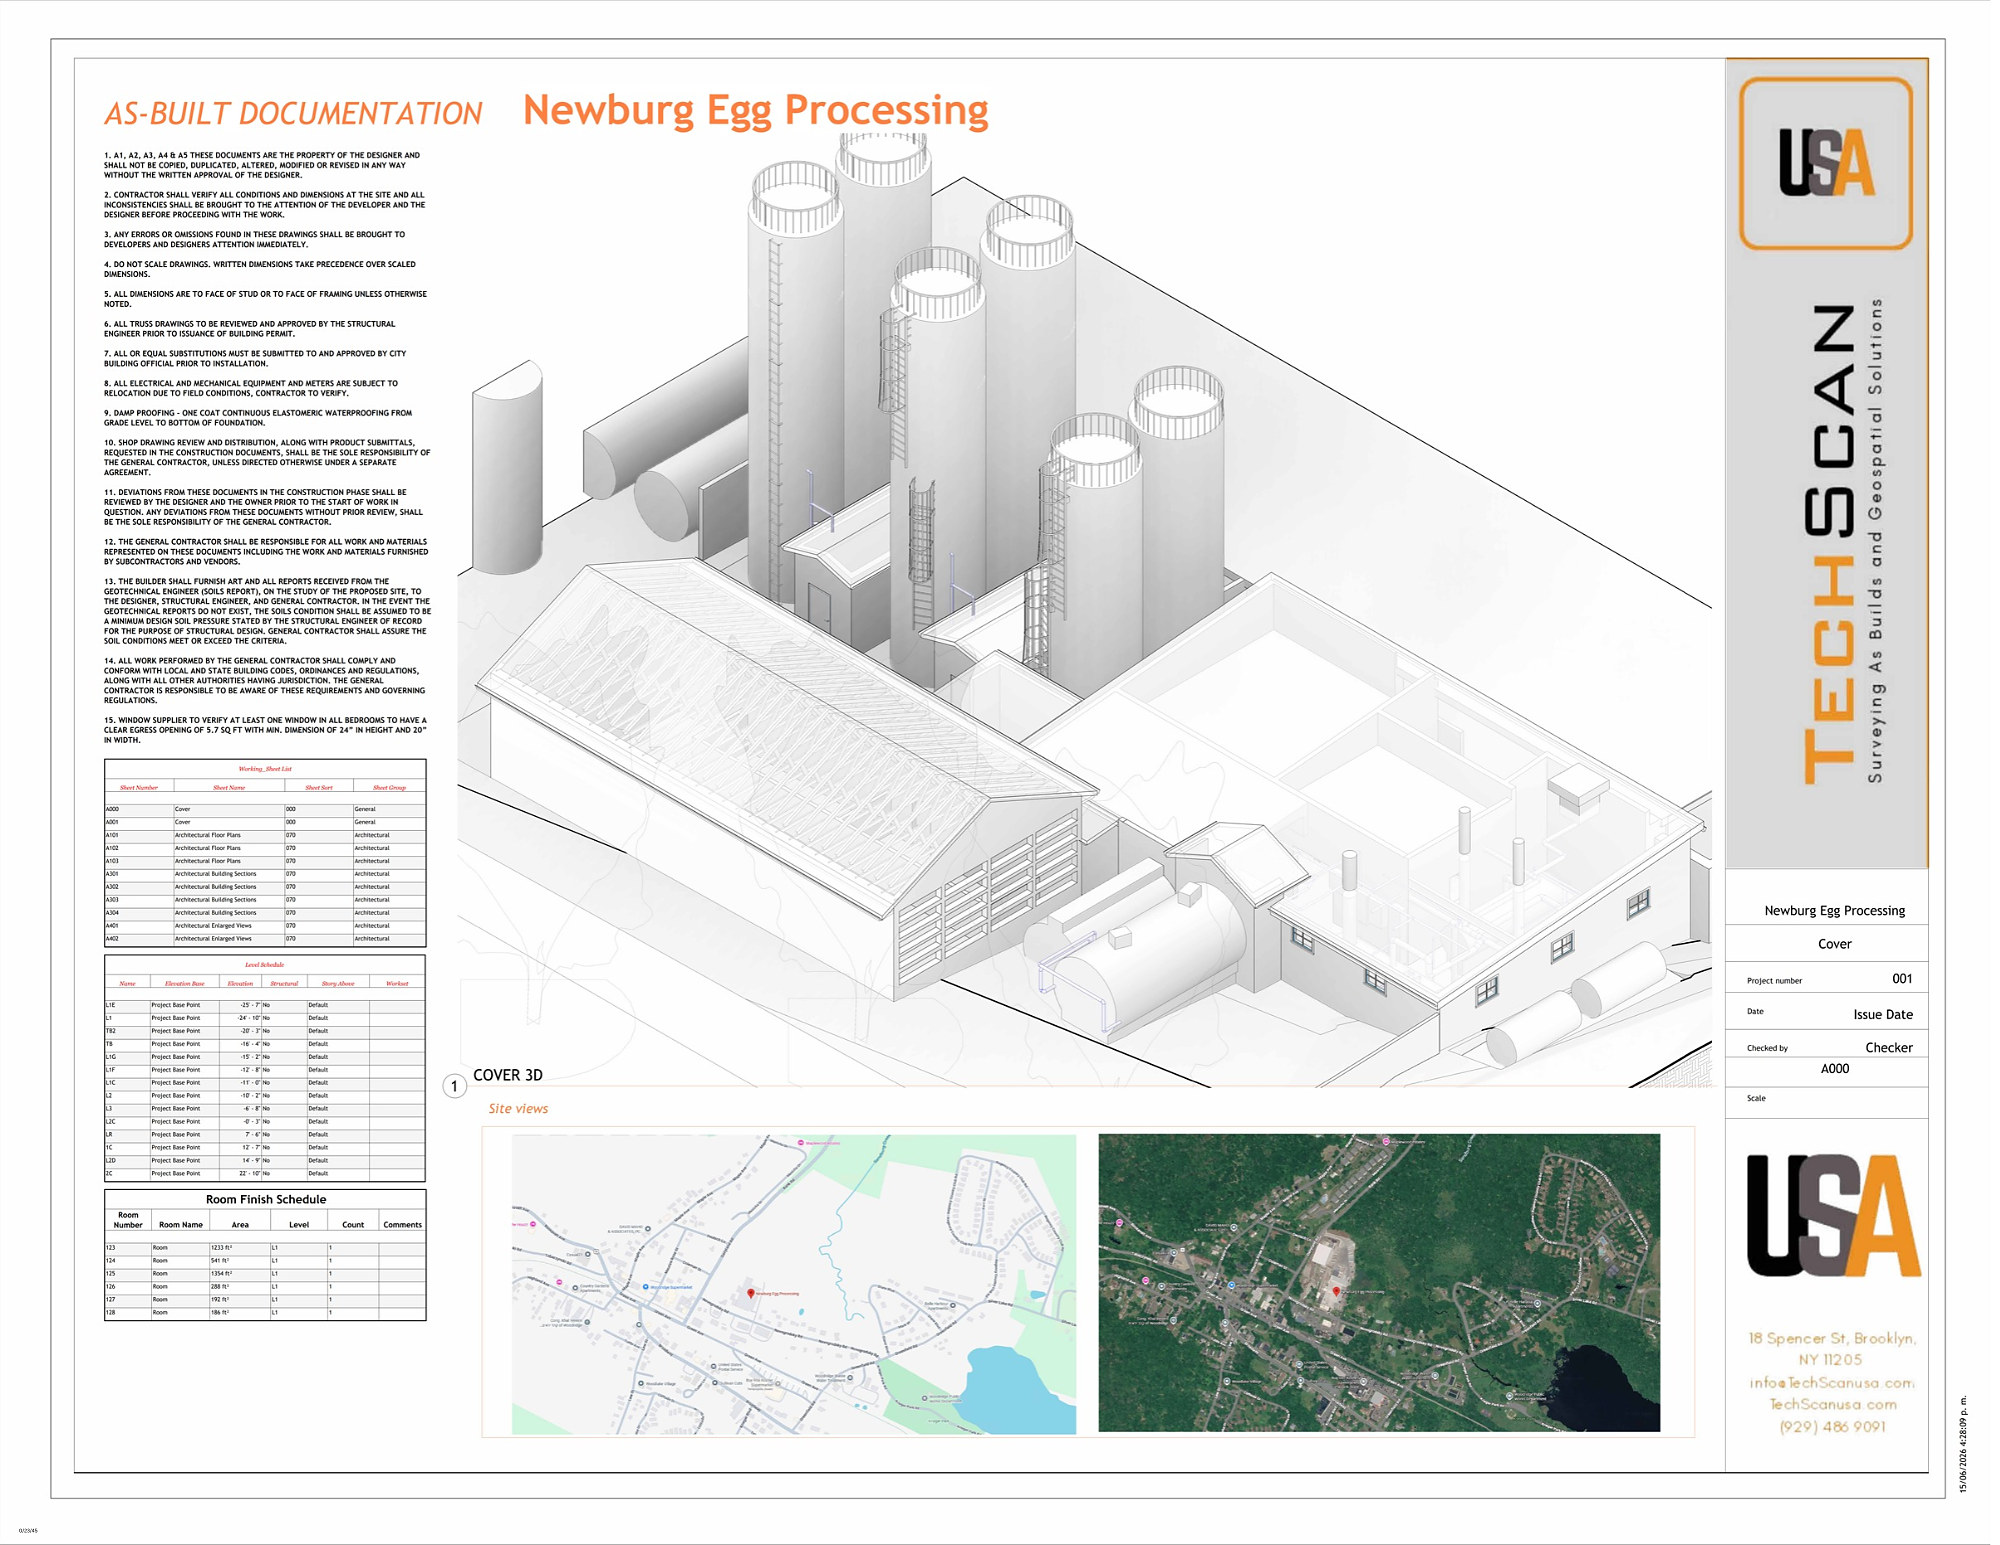Click the 'Sheet Group' column header

pos(389,788)
